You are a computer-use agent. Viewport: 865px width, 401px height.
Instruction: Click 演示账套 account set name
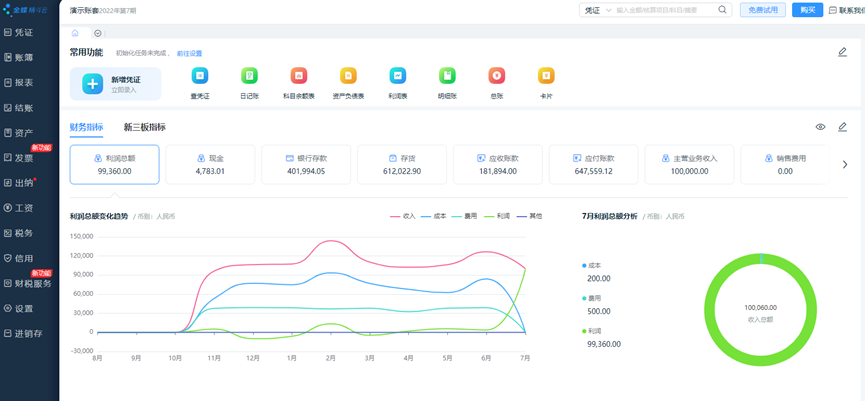(84, 10)
